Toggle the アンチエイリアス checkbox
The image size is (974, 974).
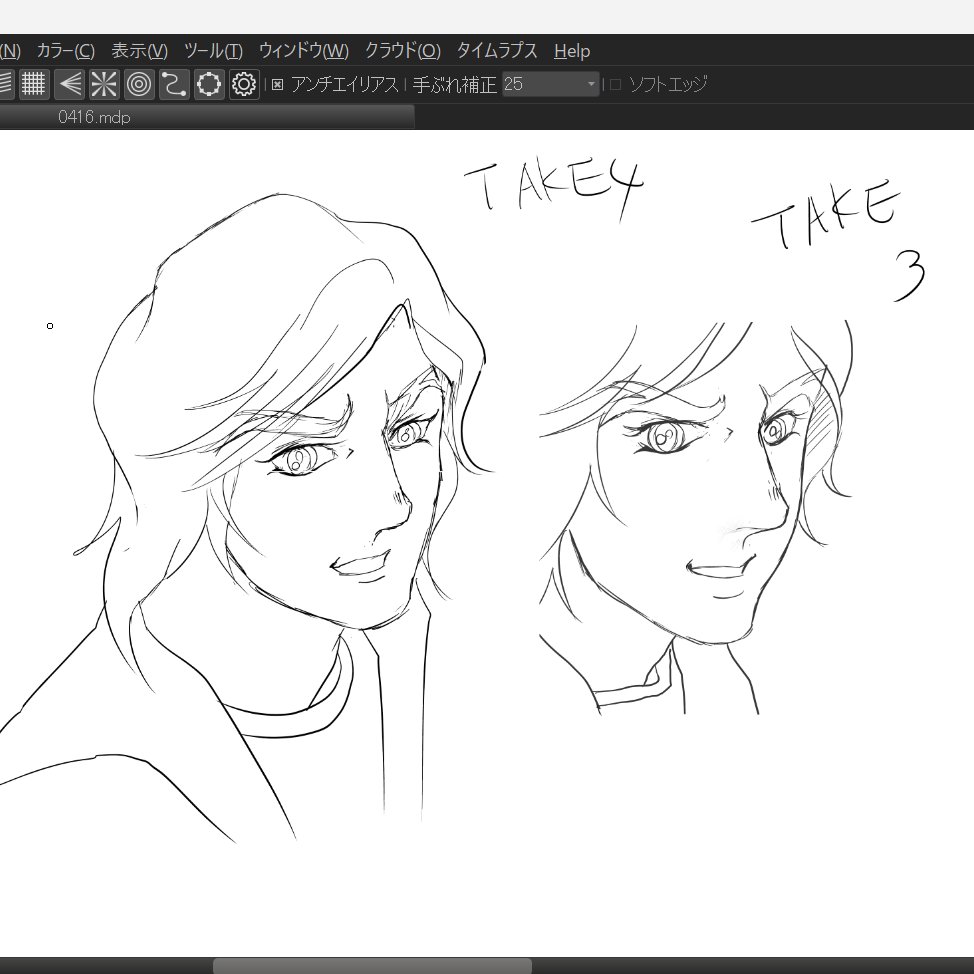(278, 84)
